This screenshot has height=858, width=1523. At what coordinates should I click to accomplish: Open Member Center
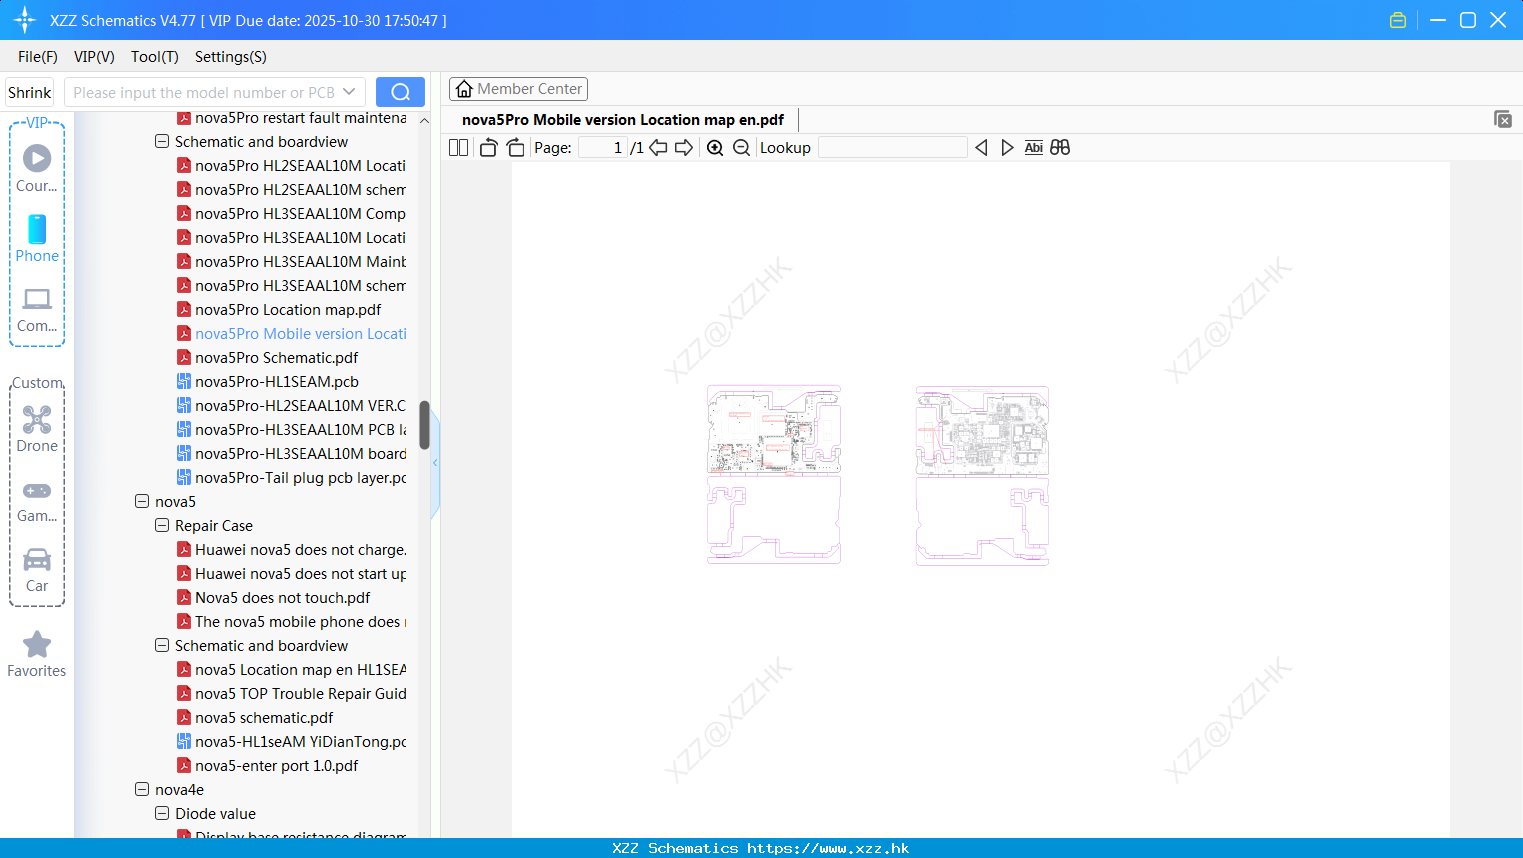pyautogui.click(x=518, y=89)
